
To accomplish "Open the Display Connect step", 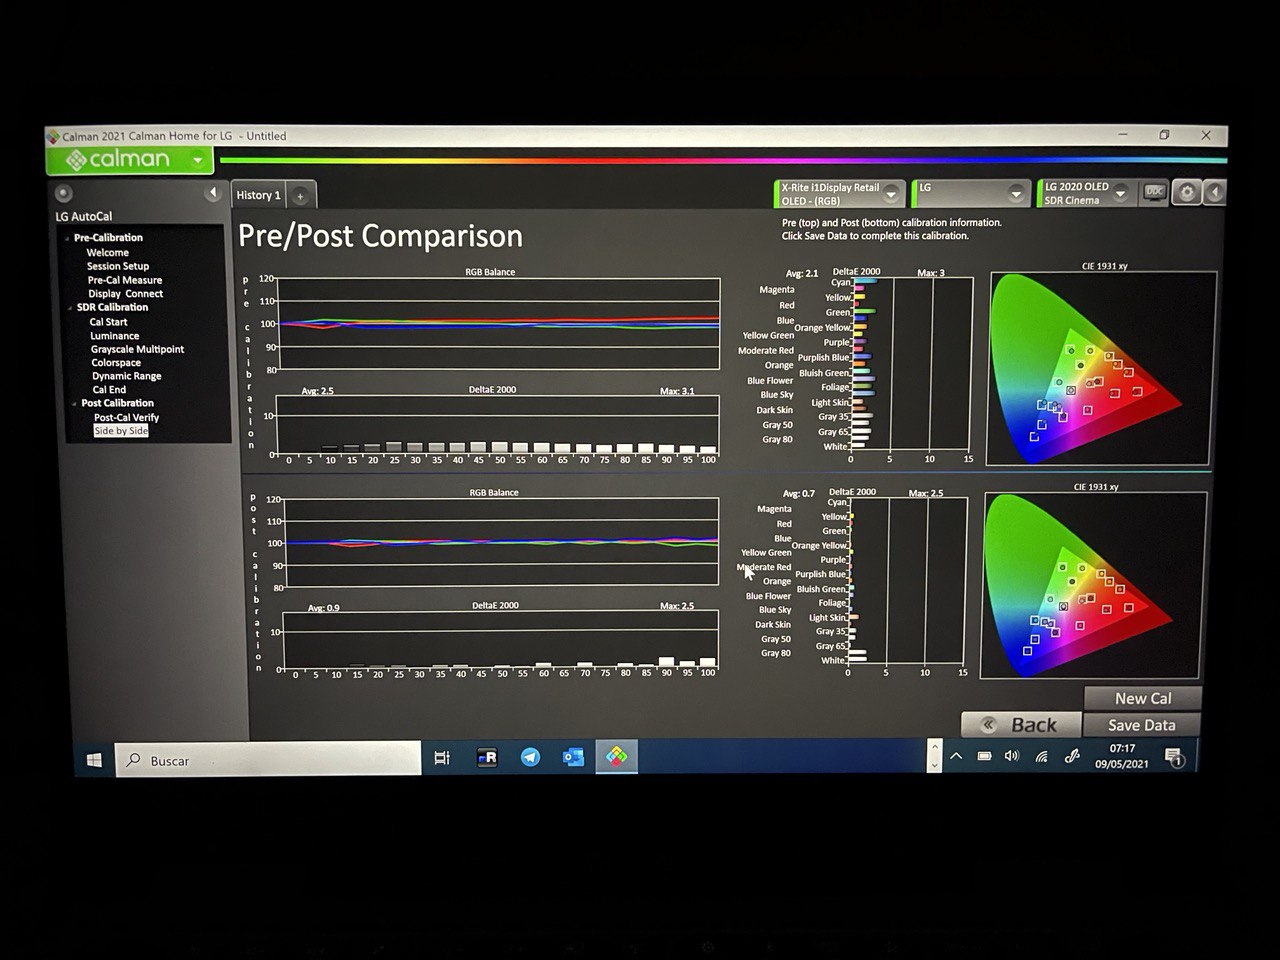I will tap(125, 294).
